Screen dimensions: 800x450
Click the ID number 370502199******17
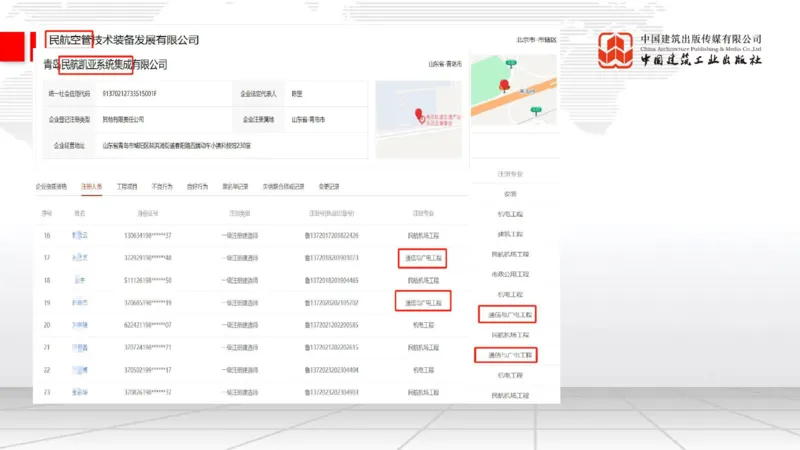coord(148,370)
